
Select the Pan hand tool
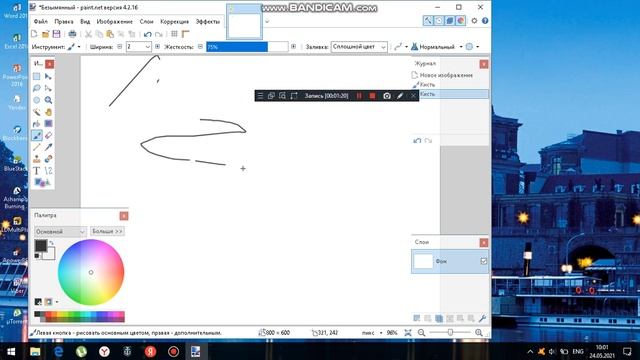click(x=49, y=112)
